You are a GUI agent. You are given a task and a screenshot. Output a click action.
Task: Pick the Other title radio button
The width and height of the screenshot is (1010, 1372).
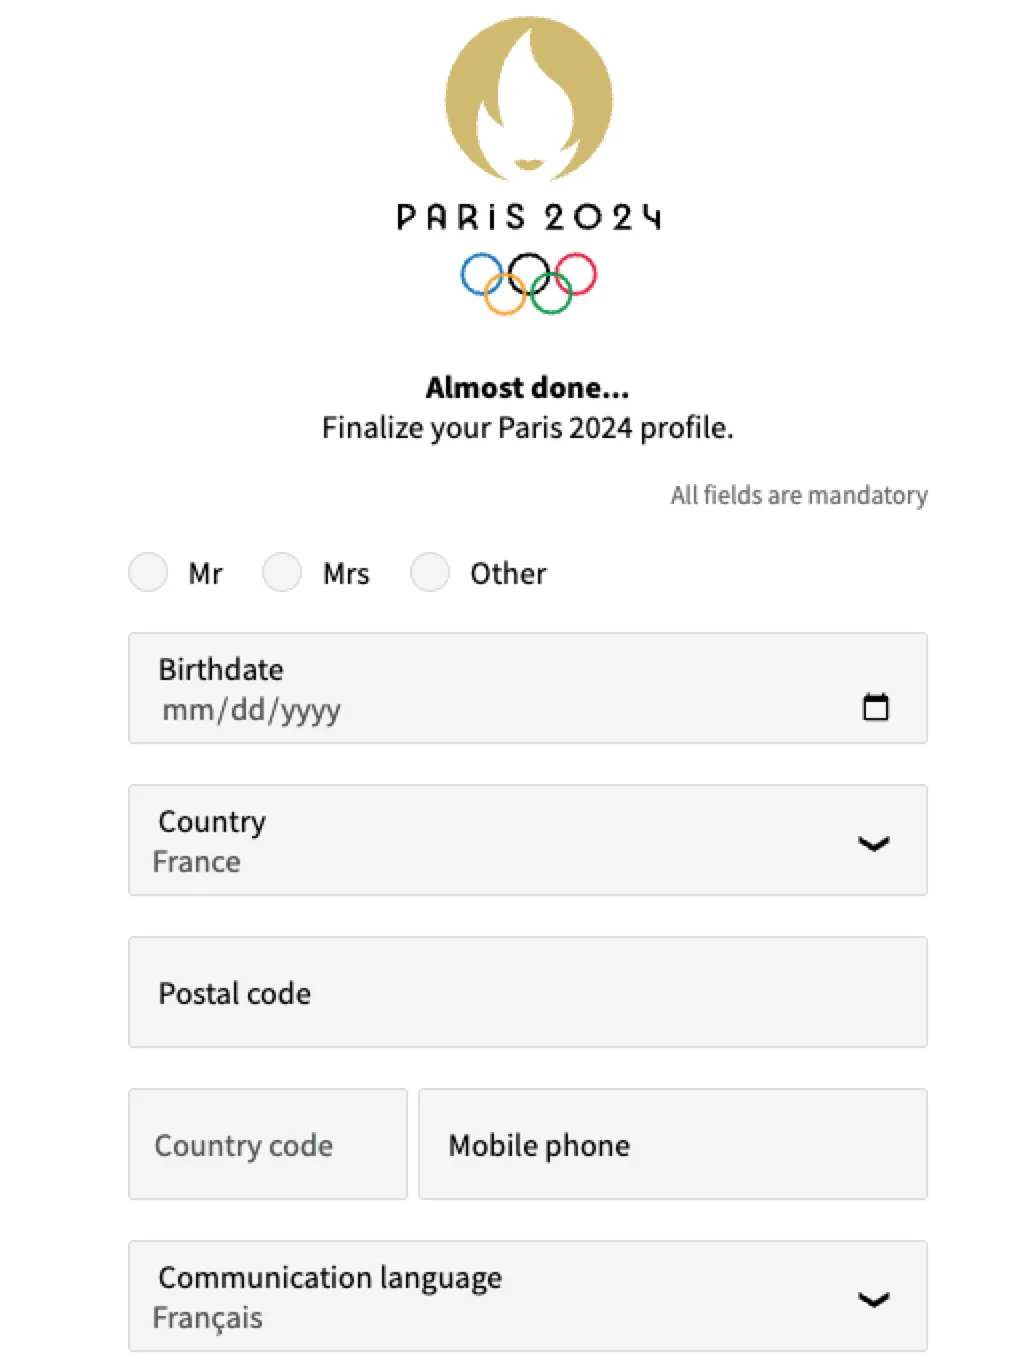click(430, 573)
